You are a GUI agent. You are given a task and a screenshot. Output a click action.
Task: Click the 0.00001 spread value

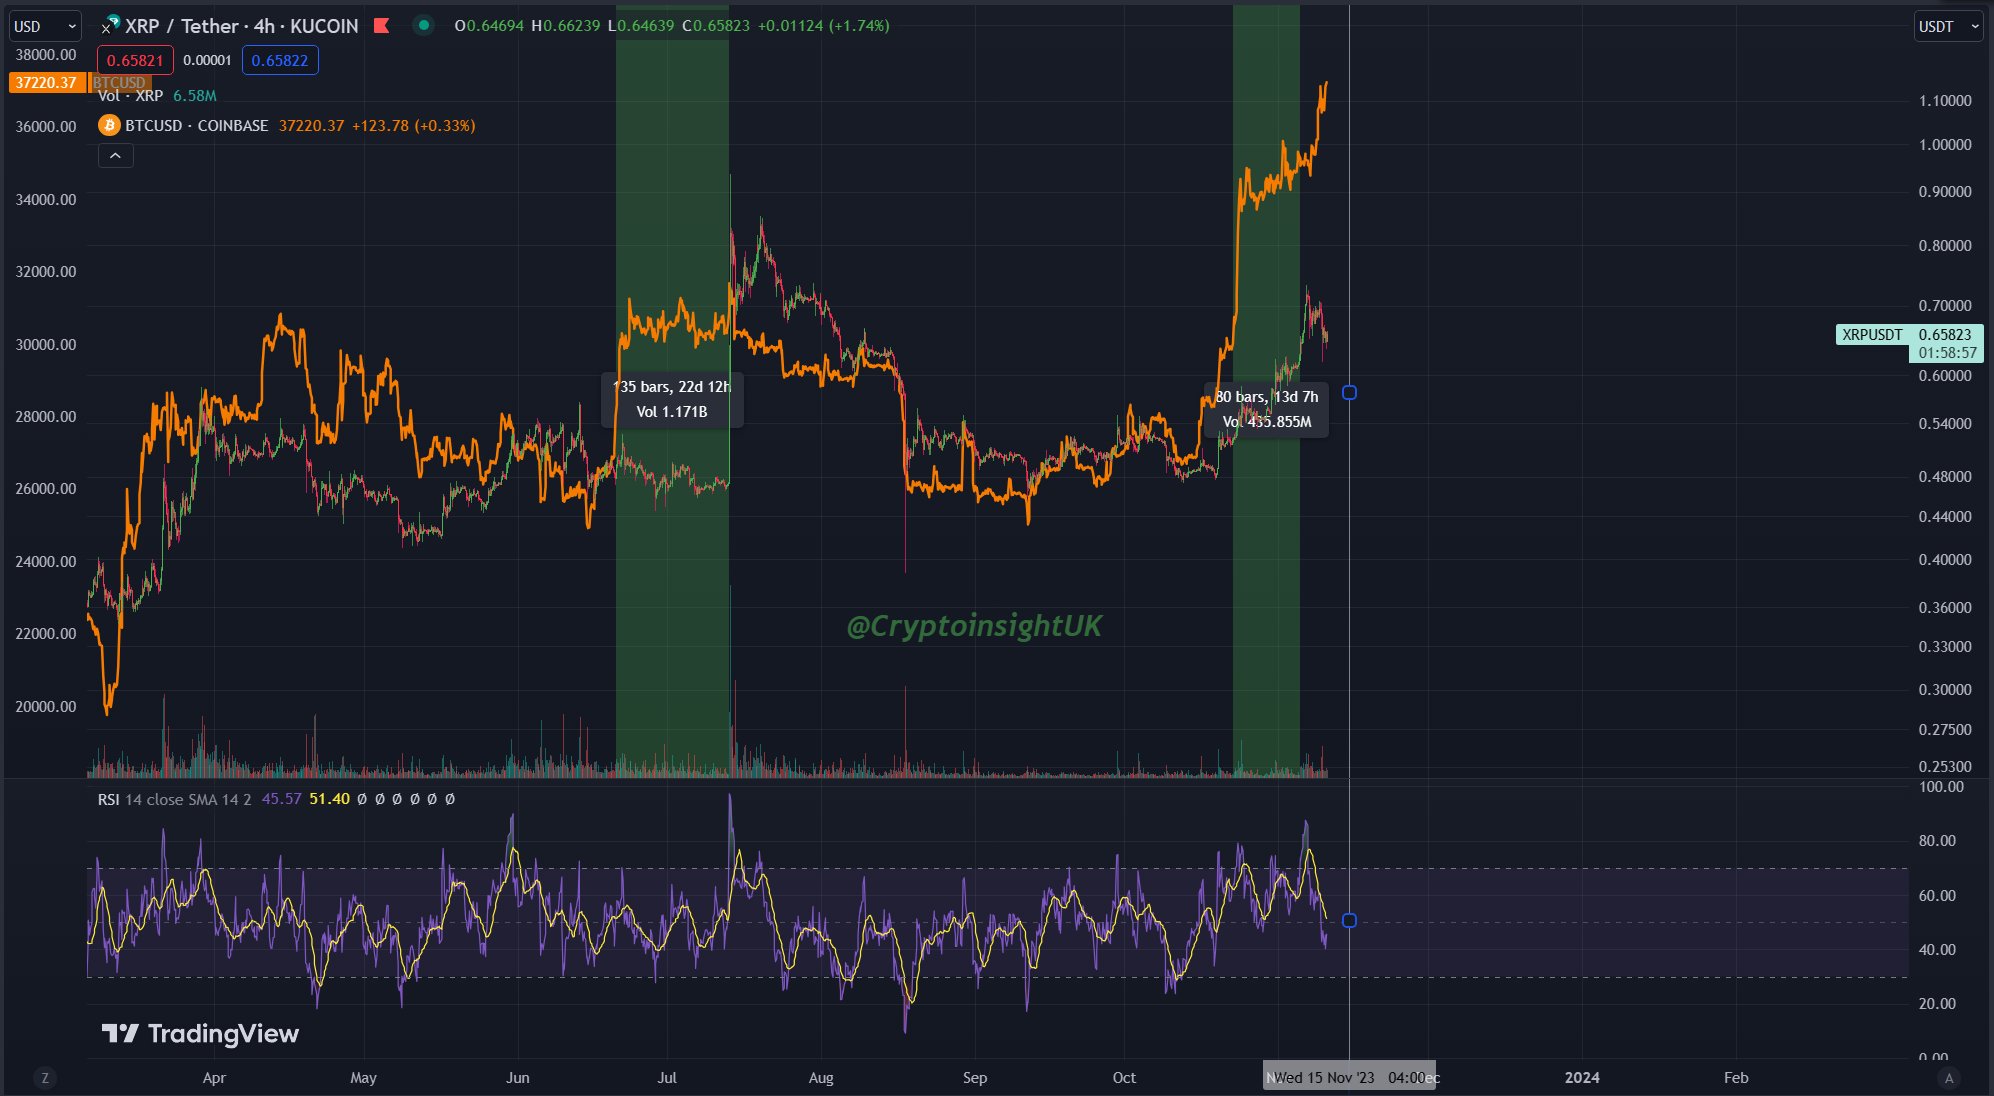(x=207, y=60)
